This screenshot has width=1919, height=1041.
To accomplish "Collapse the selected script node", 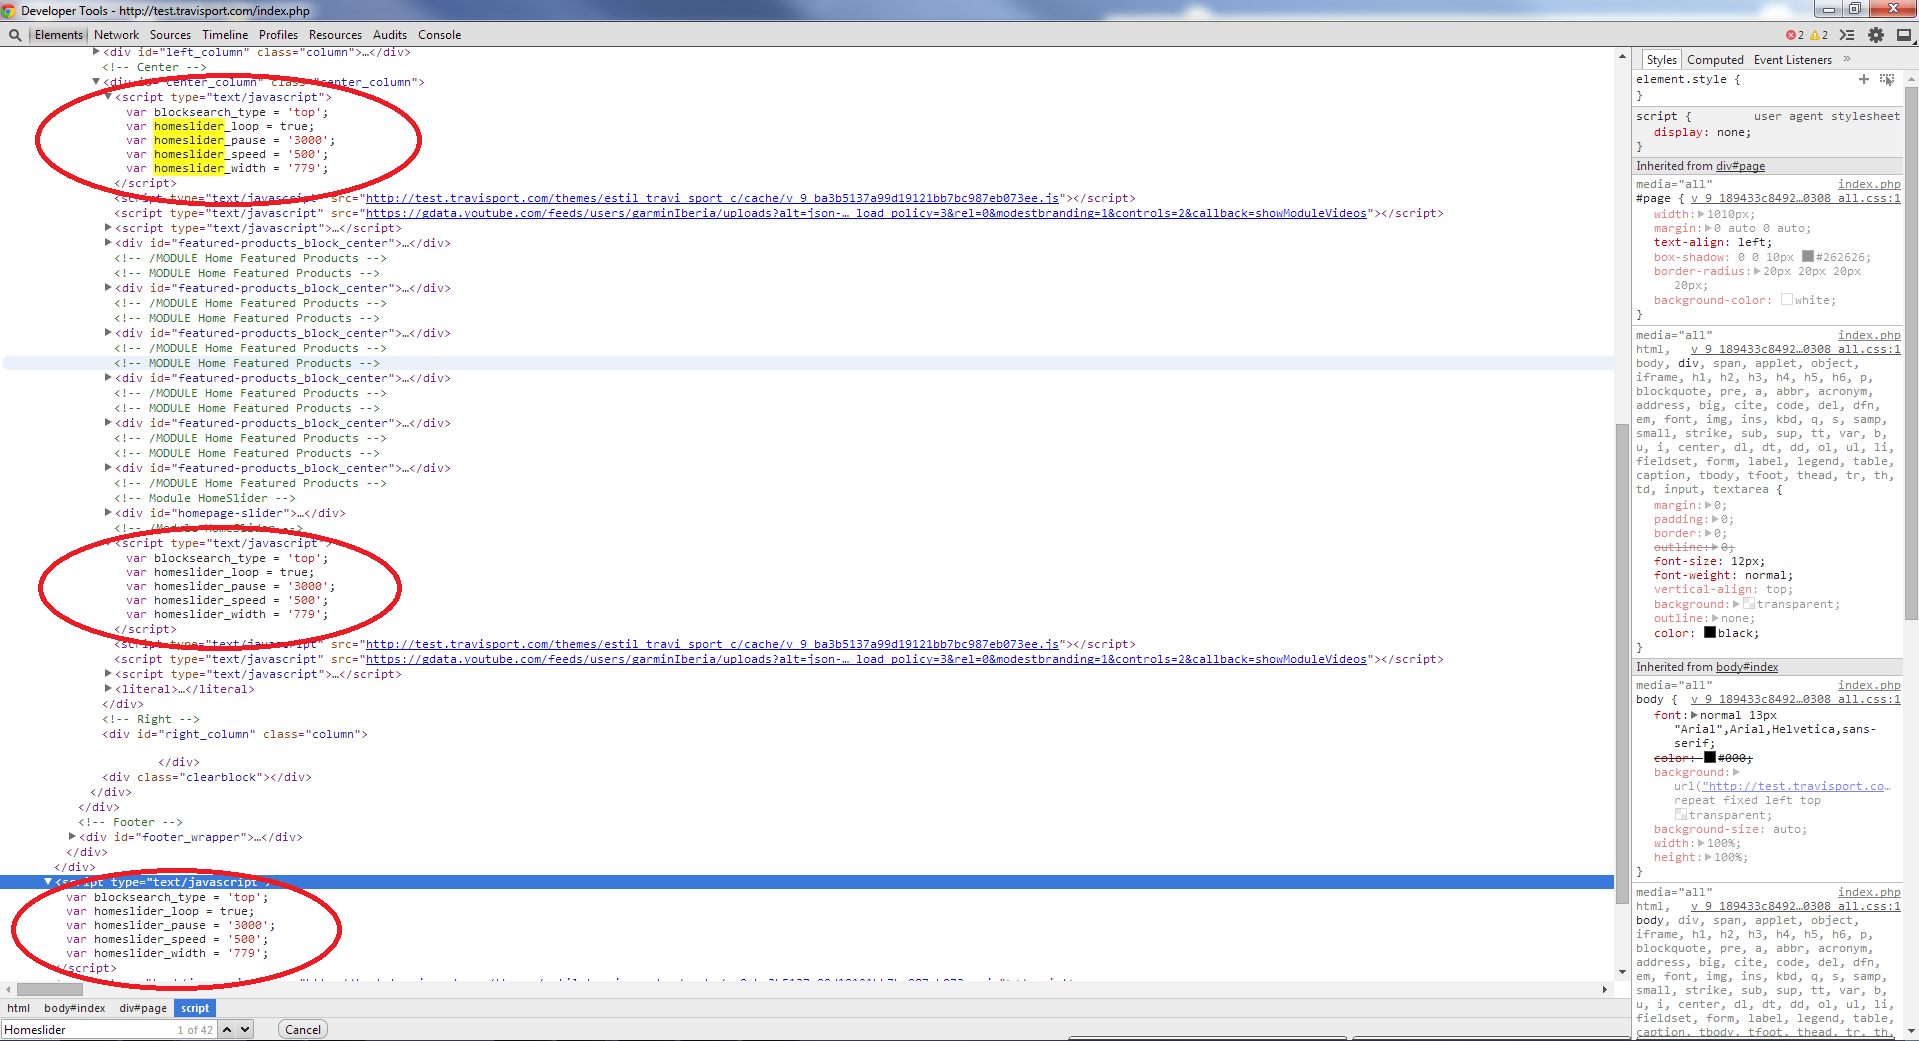I will [48, 882].
